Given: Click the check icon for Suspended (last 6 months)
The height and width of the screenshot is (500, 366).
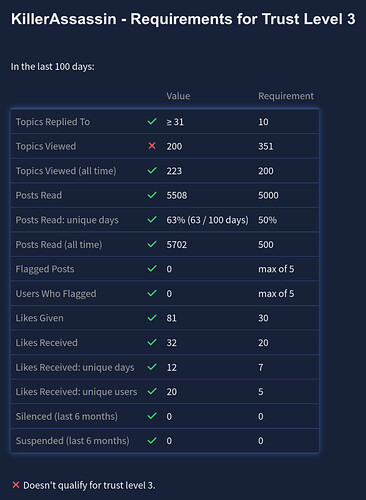Looking at the screenshot, I should pyautogui.click(x=152, y=440).
